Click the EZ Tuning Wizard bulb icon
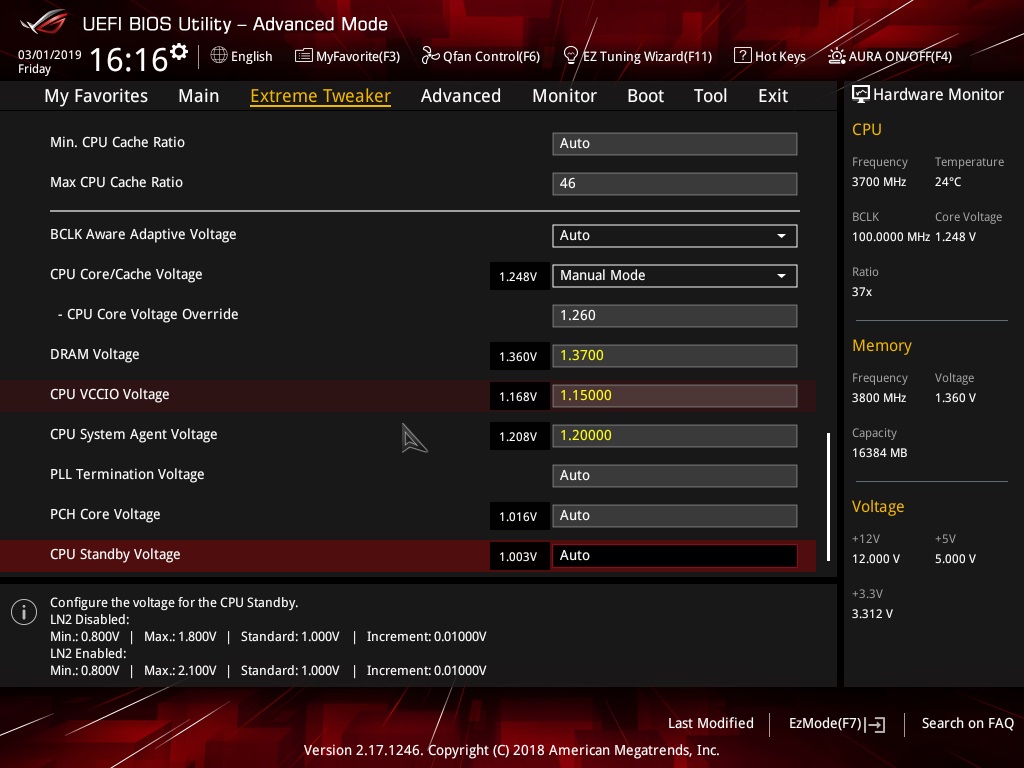 (x=571, y=56)
